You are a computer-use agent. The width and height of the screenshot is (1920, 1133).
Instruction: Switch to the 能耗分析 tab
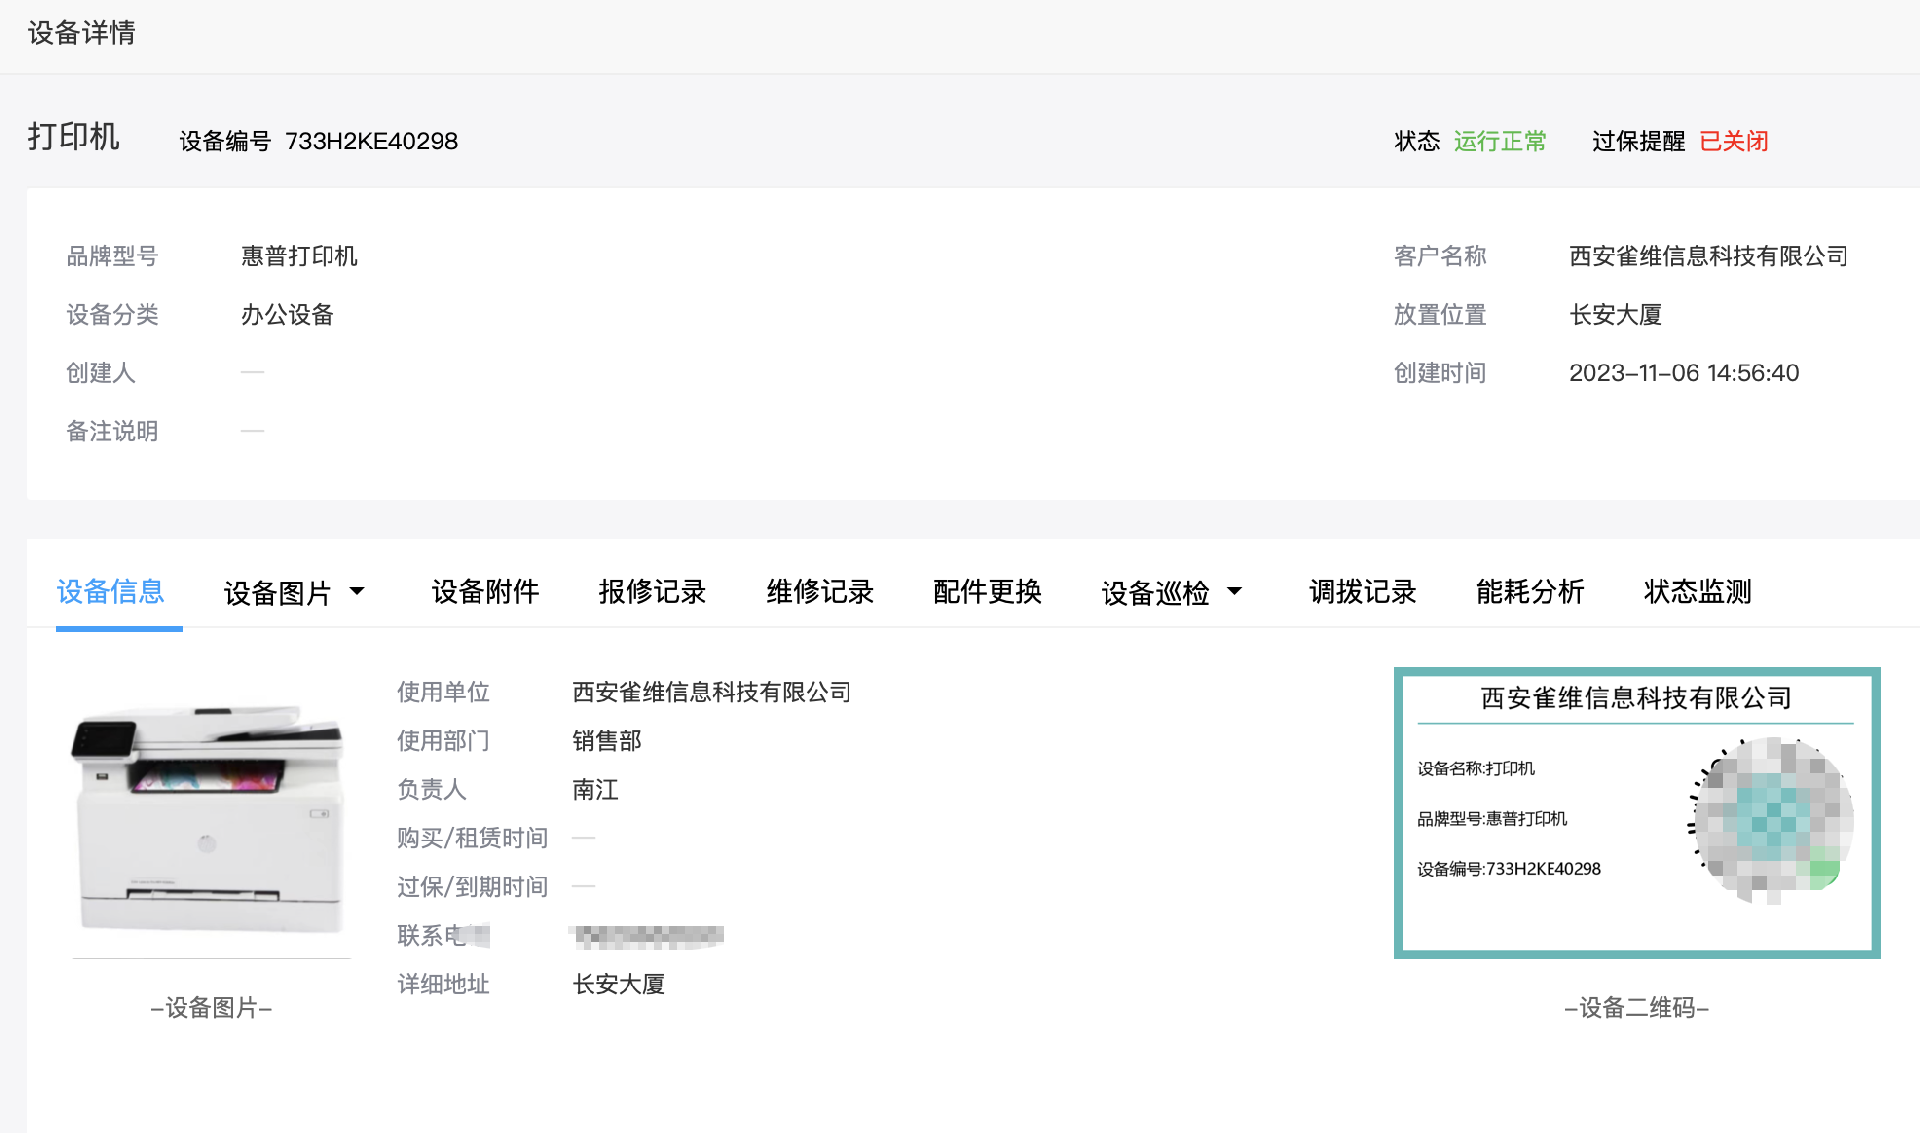(1530, 592)
